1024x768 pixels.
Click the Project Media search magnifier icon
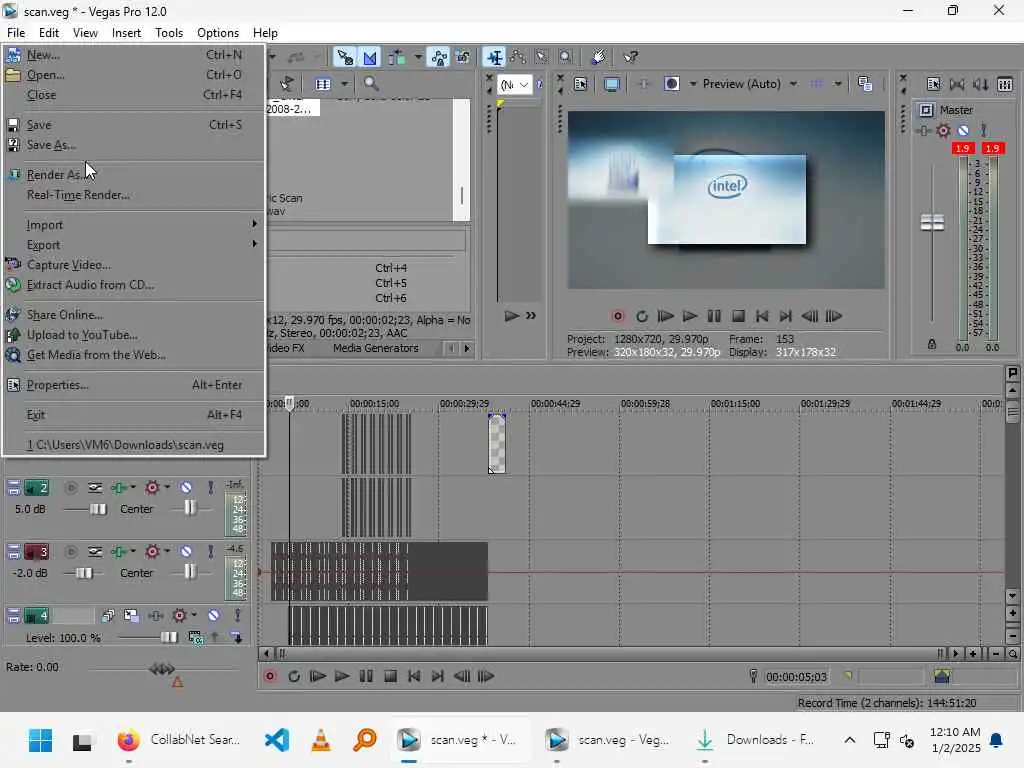click(371, 84)
